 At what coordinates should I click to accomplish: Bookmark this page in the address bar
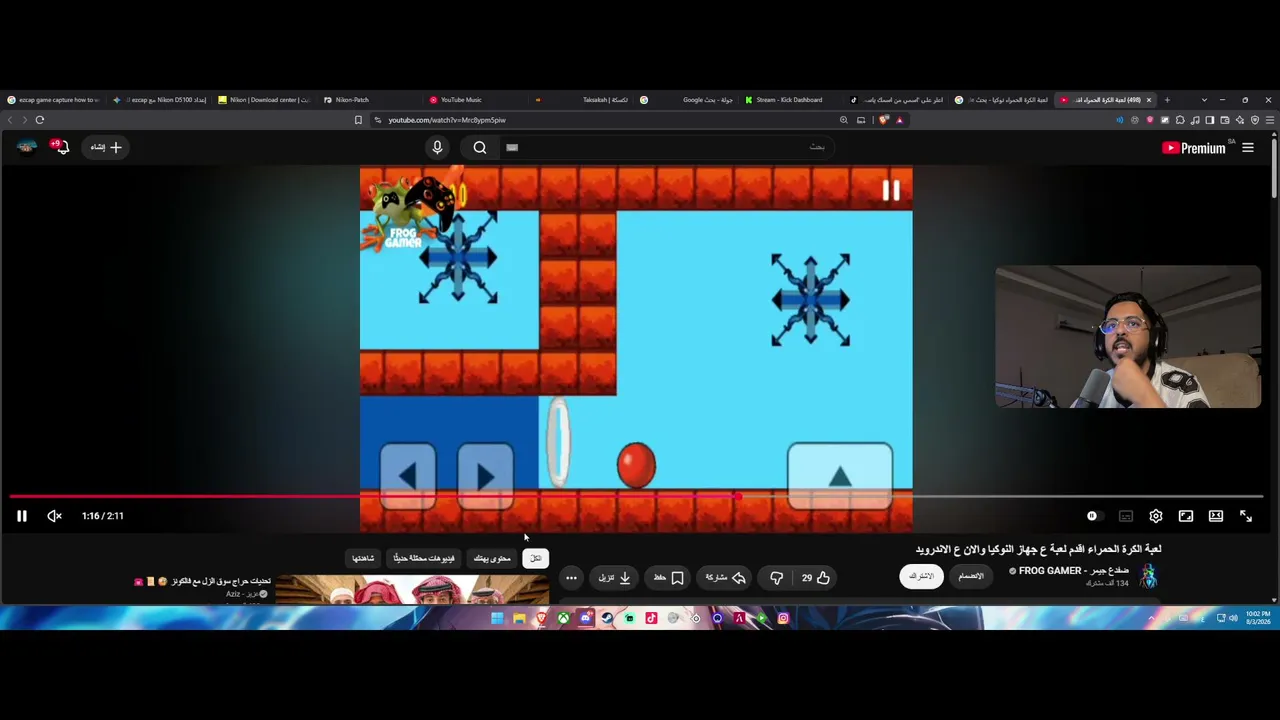click(x=358, y=120)
